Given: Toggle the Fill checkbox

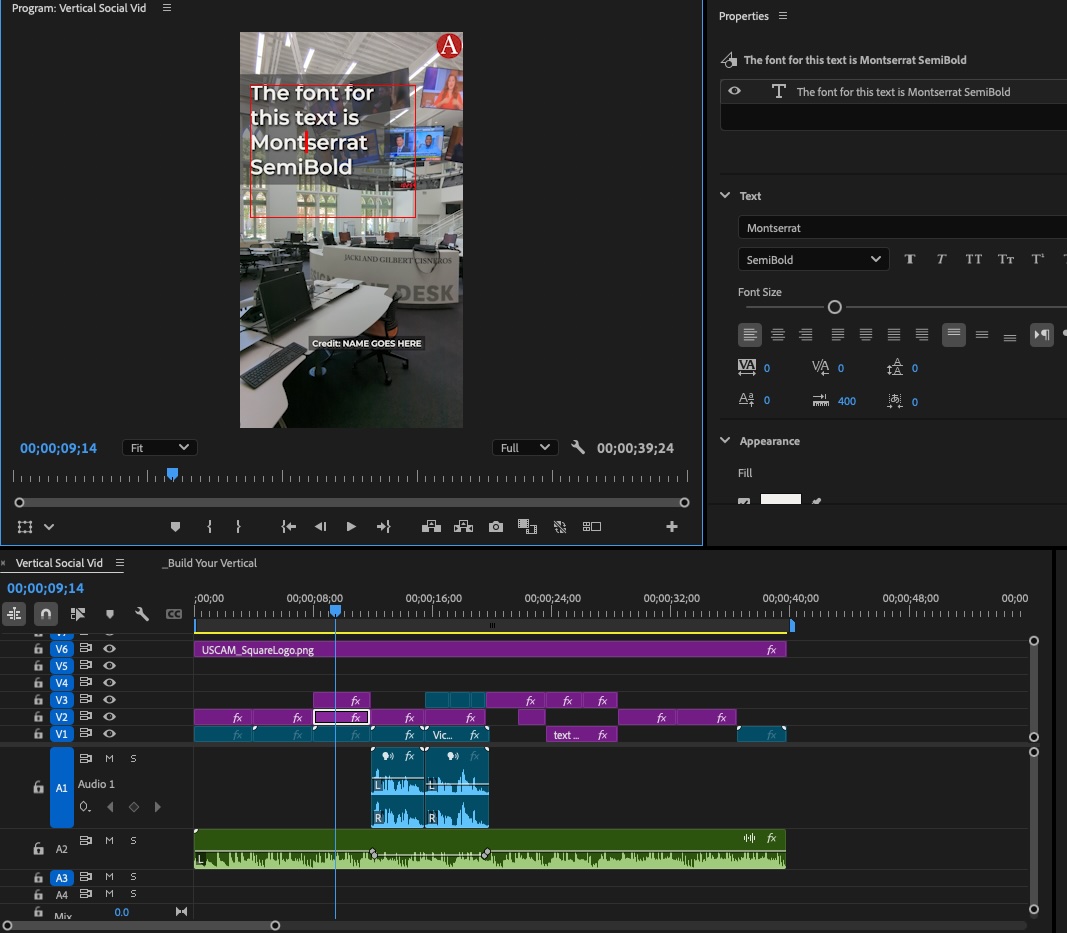Looking at the screenshot, I should (x=744, y=501).
